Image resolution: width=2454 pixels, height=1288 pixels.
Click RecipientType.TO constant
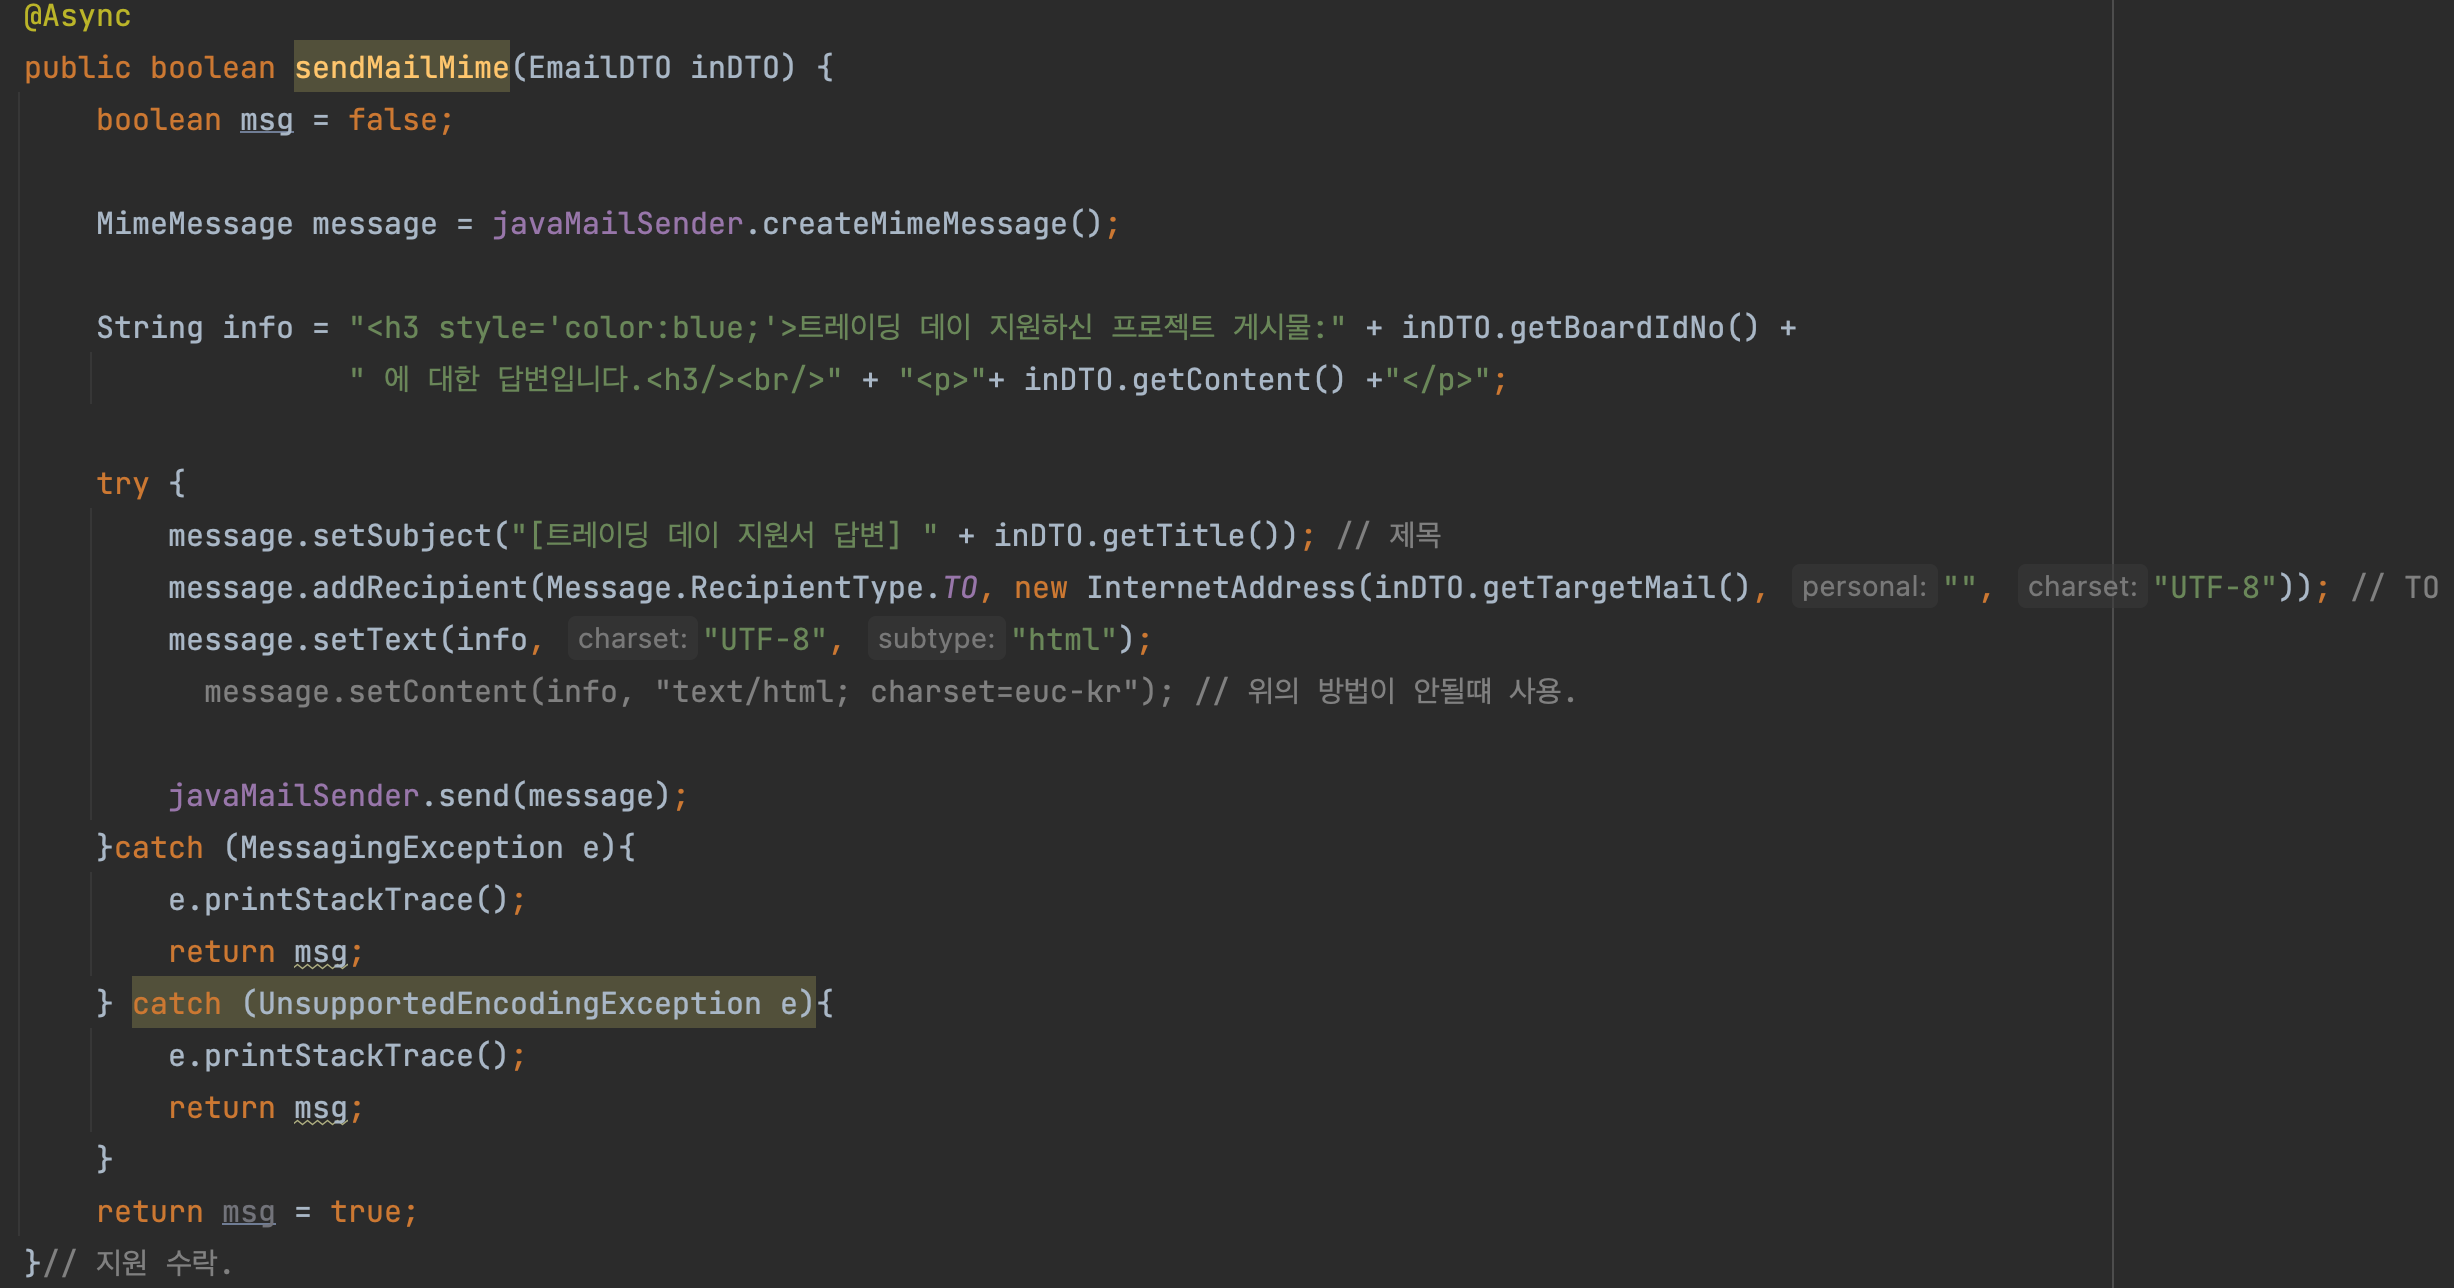click(x=834, y=587)
